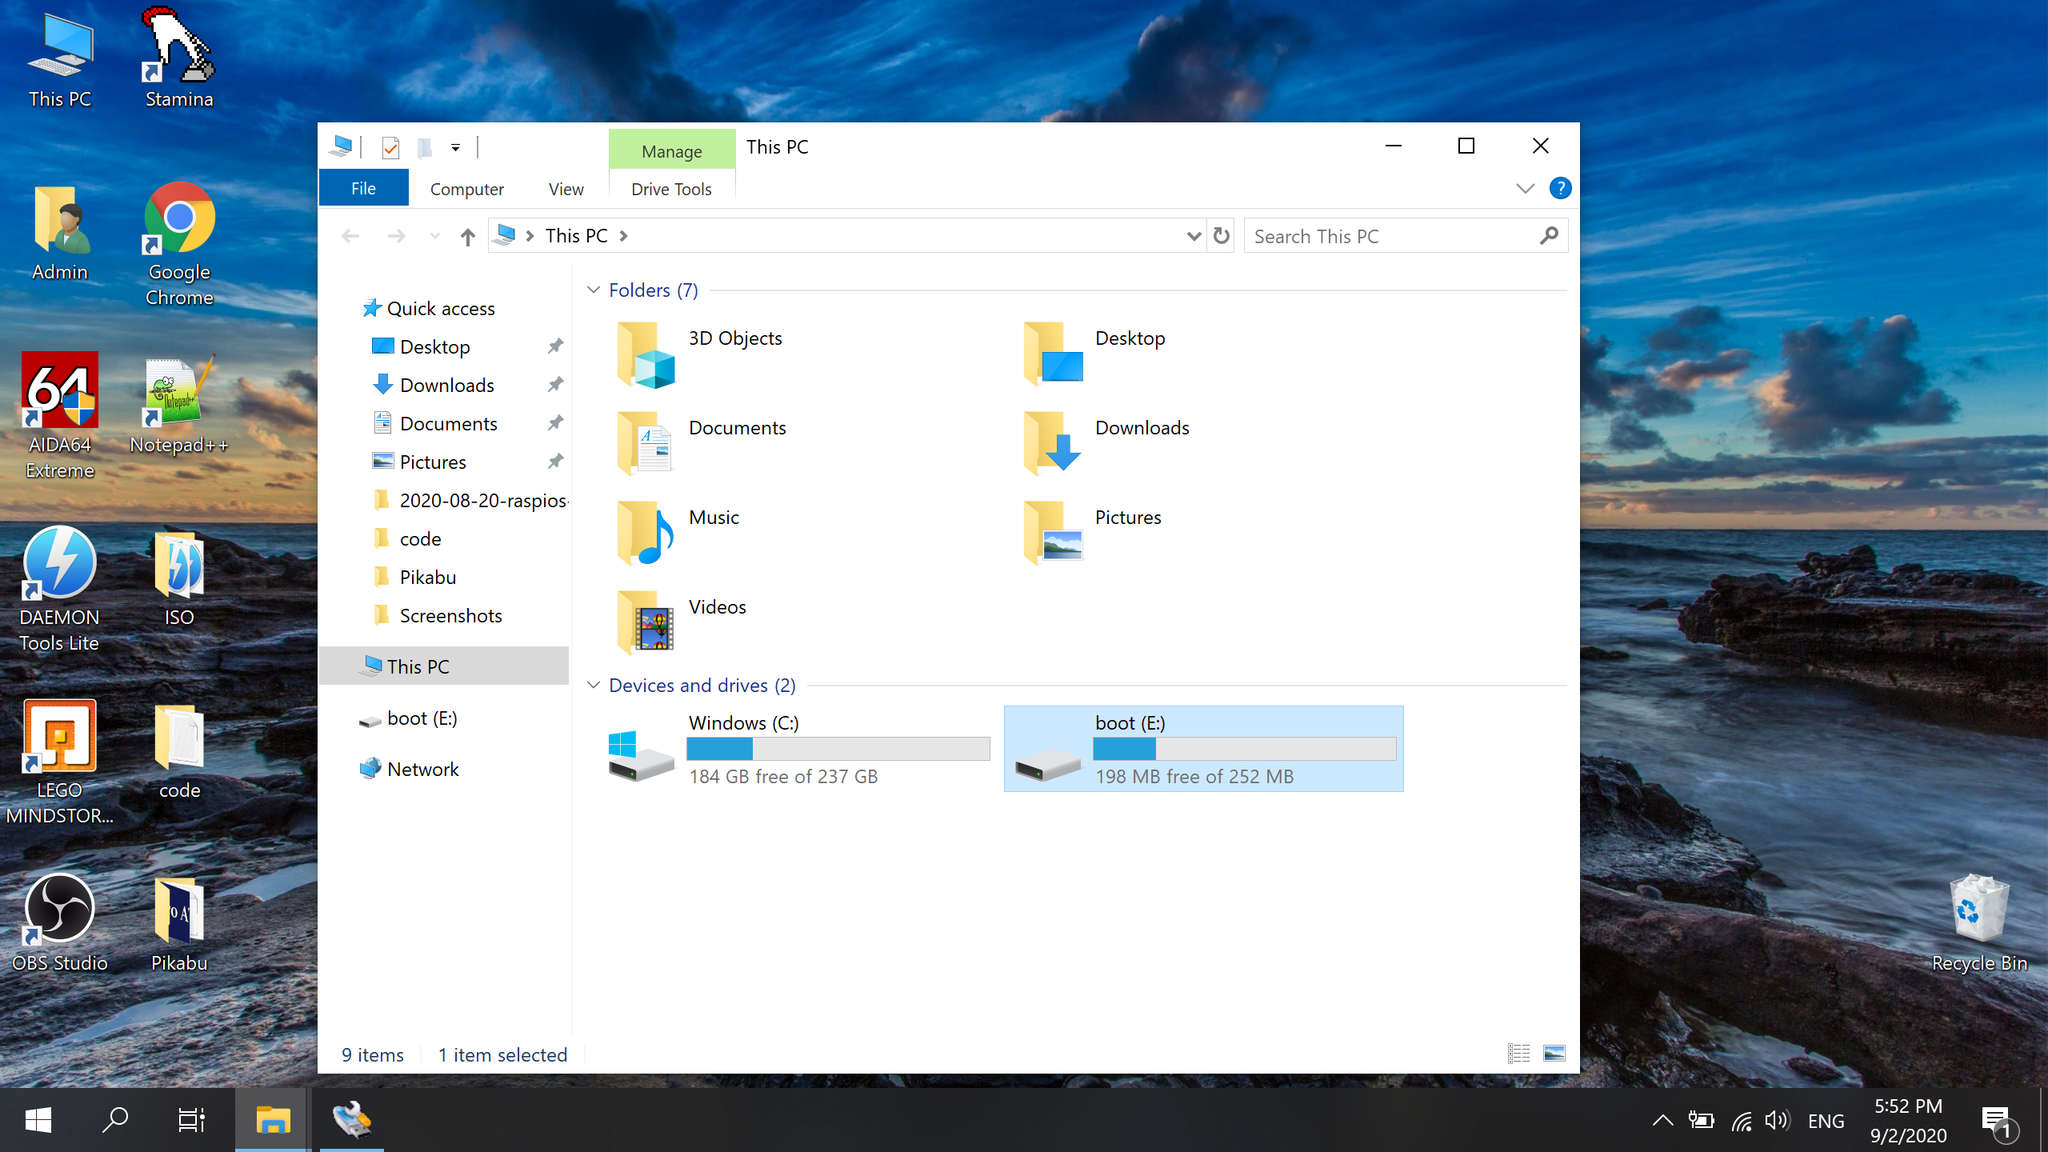Click the Manage contextual tab
Screen dimensions: 2048x1152
(x=672, y=151)
